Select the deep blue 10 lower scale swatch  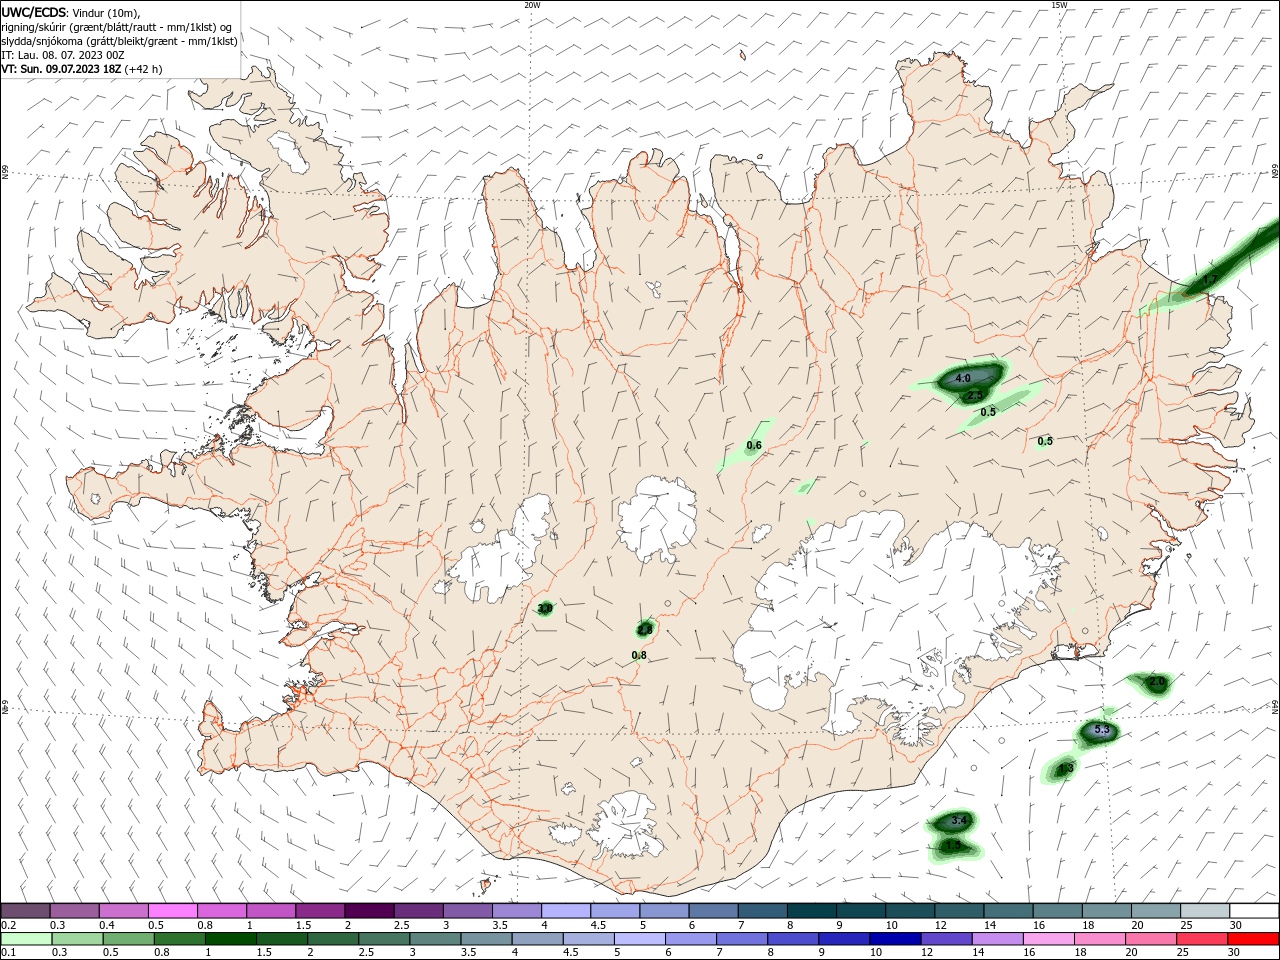(895, 939)
